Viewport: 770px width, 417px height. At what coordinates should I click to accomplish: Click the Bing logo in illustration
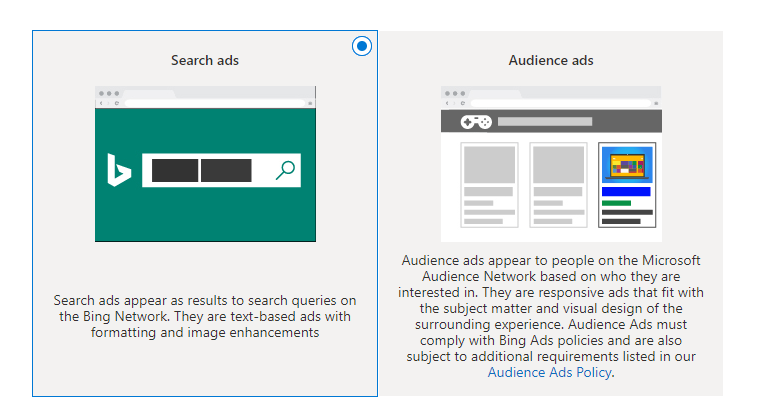pyautogui.click(x=119, y=170)
